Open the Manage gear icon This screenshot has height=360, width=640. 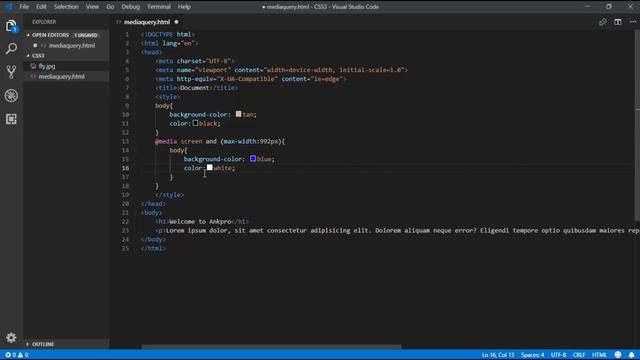[11, 338]
